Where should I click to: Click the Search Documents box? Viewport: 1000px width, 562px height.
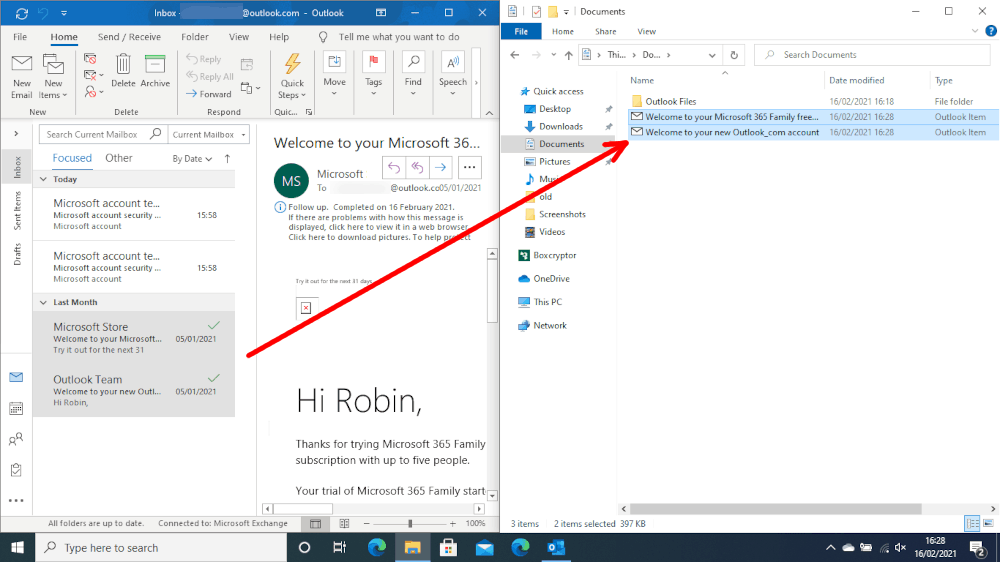[872, 55]
